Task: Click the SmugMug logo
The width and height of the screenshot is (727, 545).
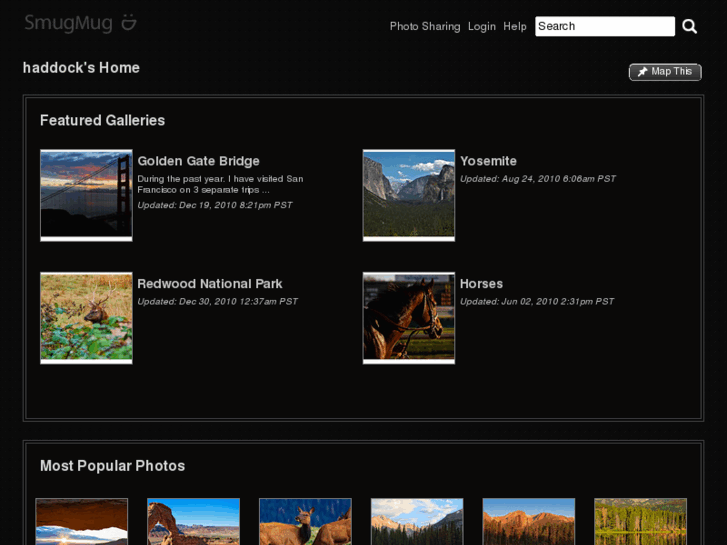Action: pyautogui.click(x=80, y=23)
